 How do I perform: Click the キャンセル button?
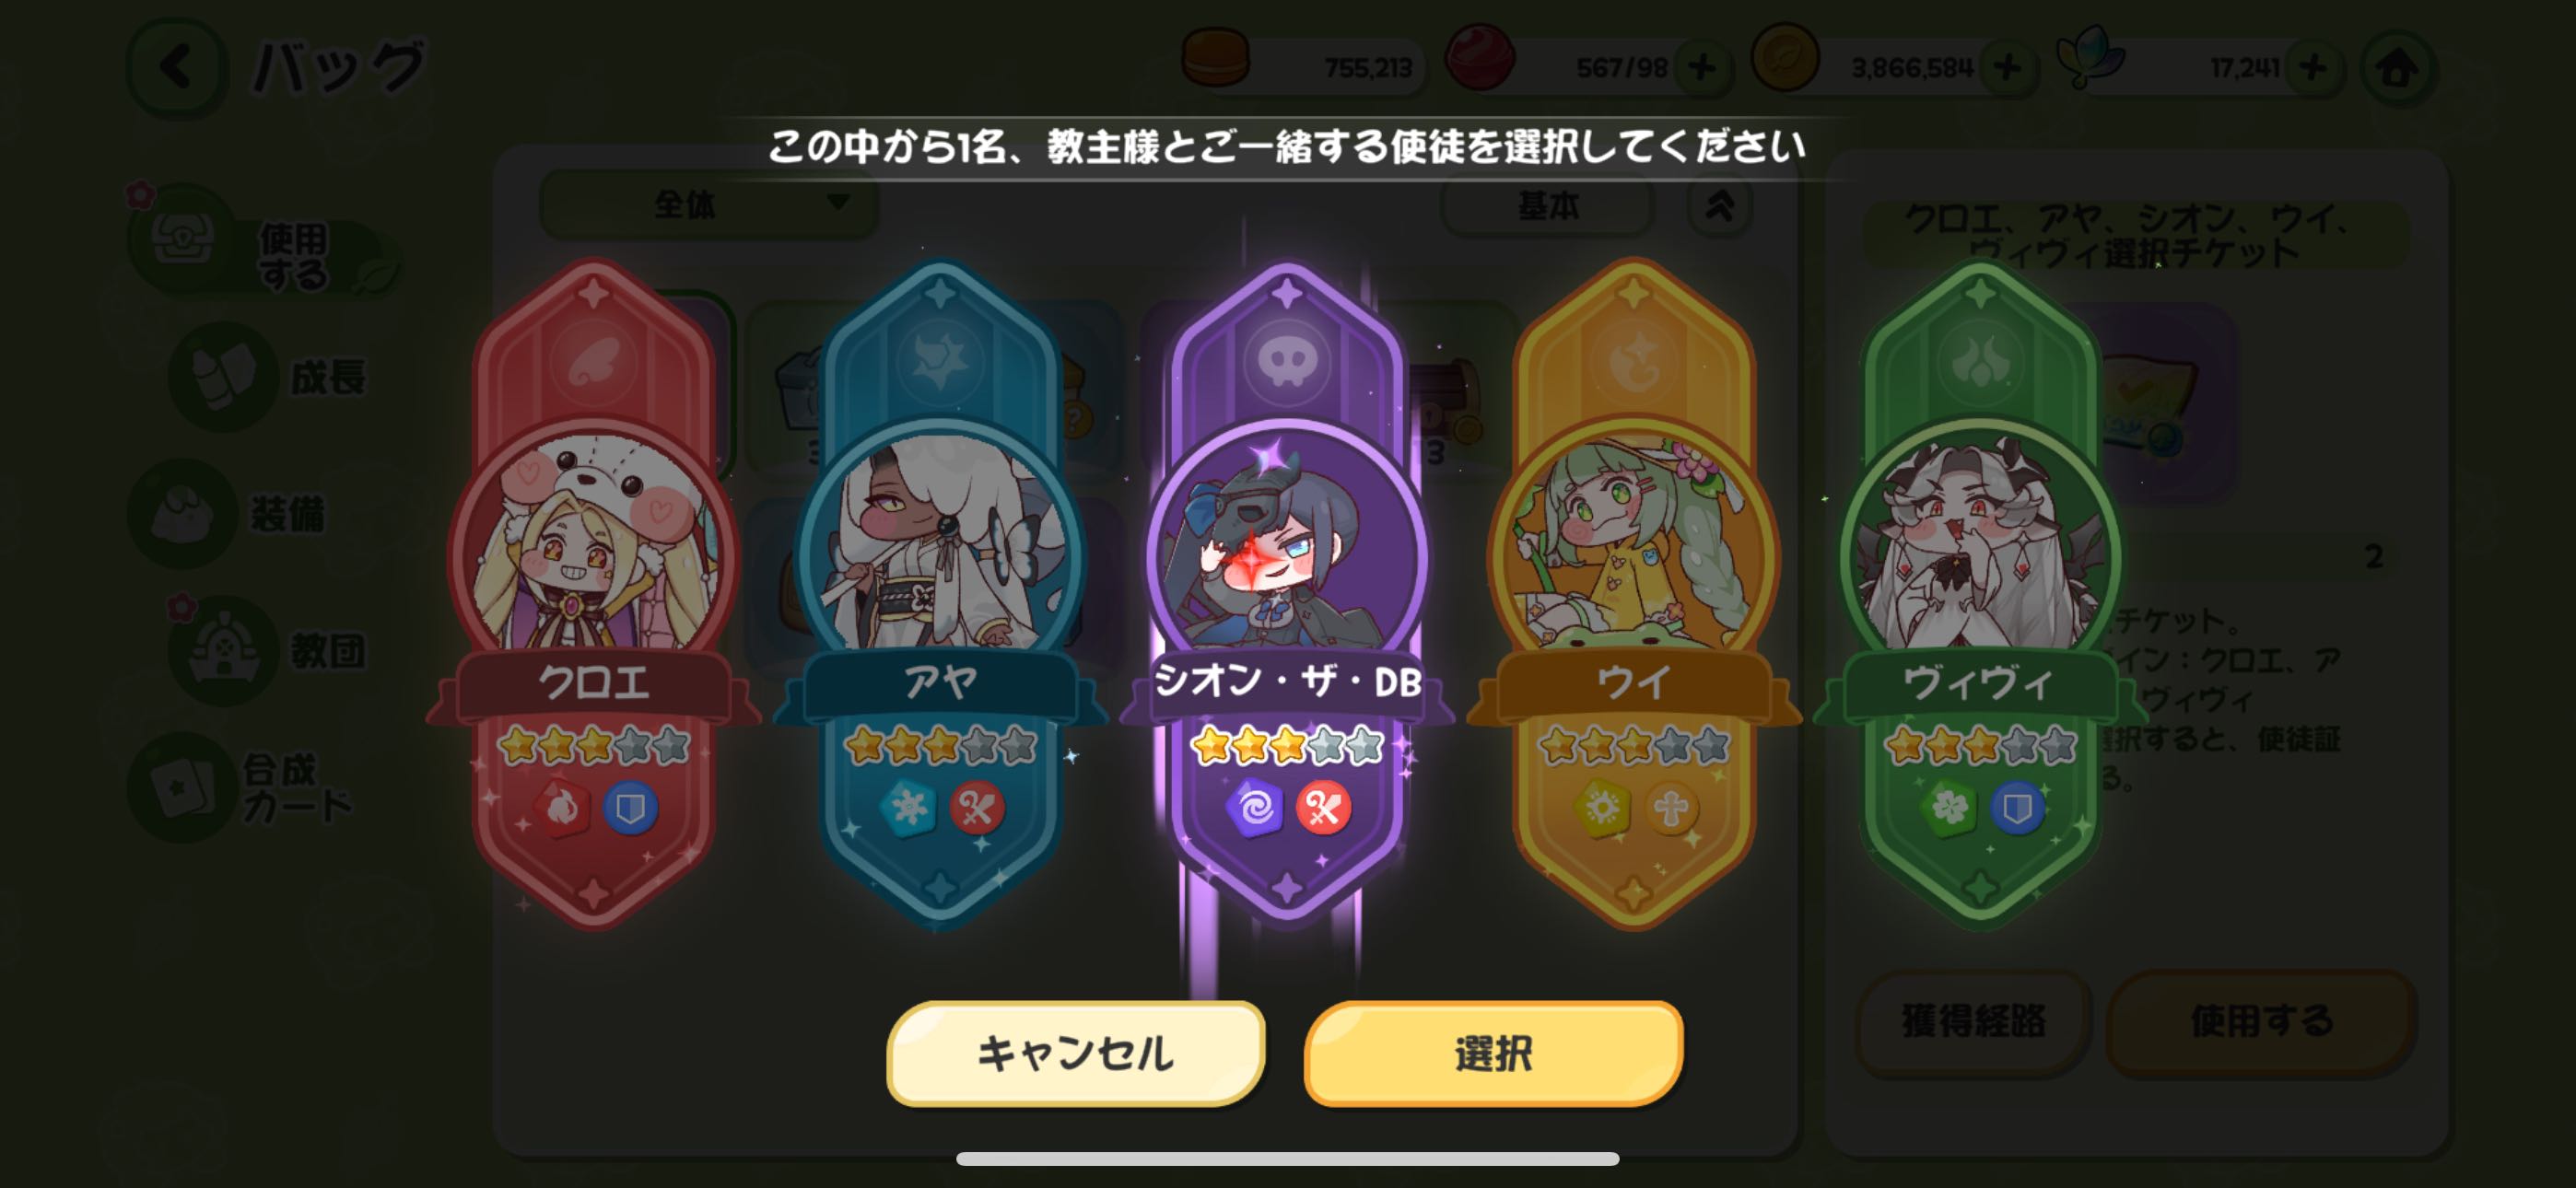tap(1076, 1053)
